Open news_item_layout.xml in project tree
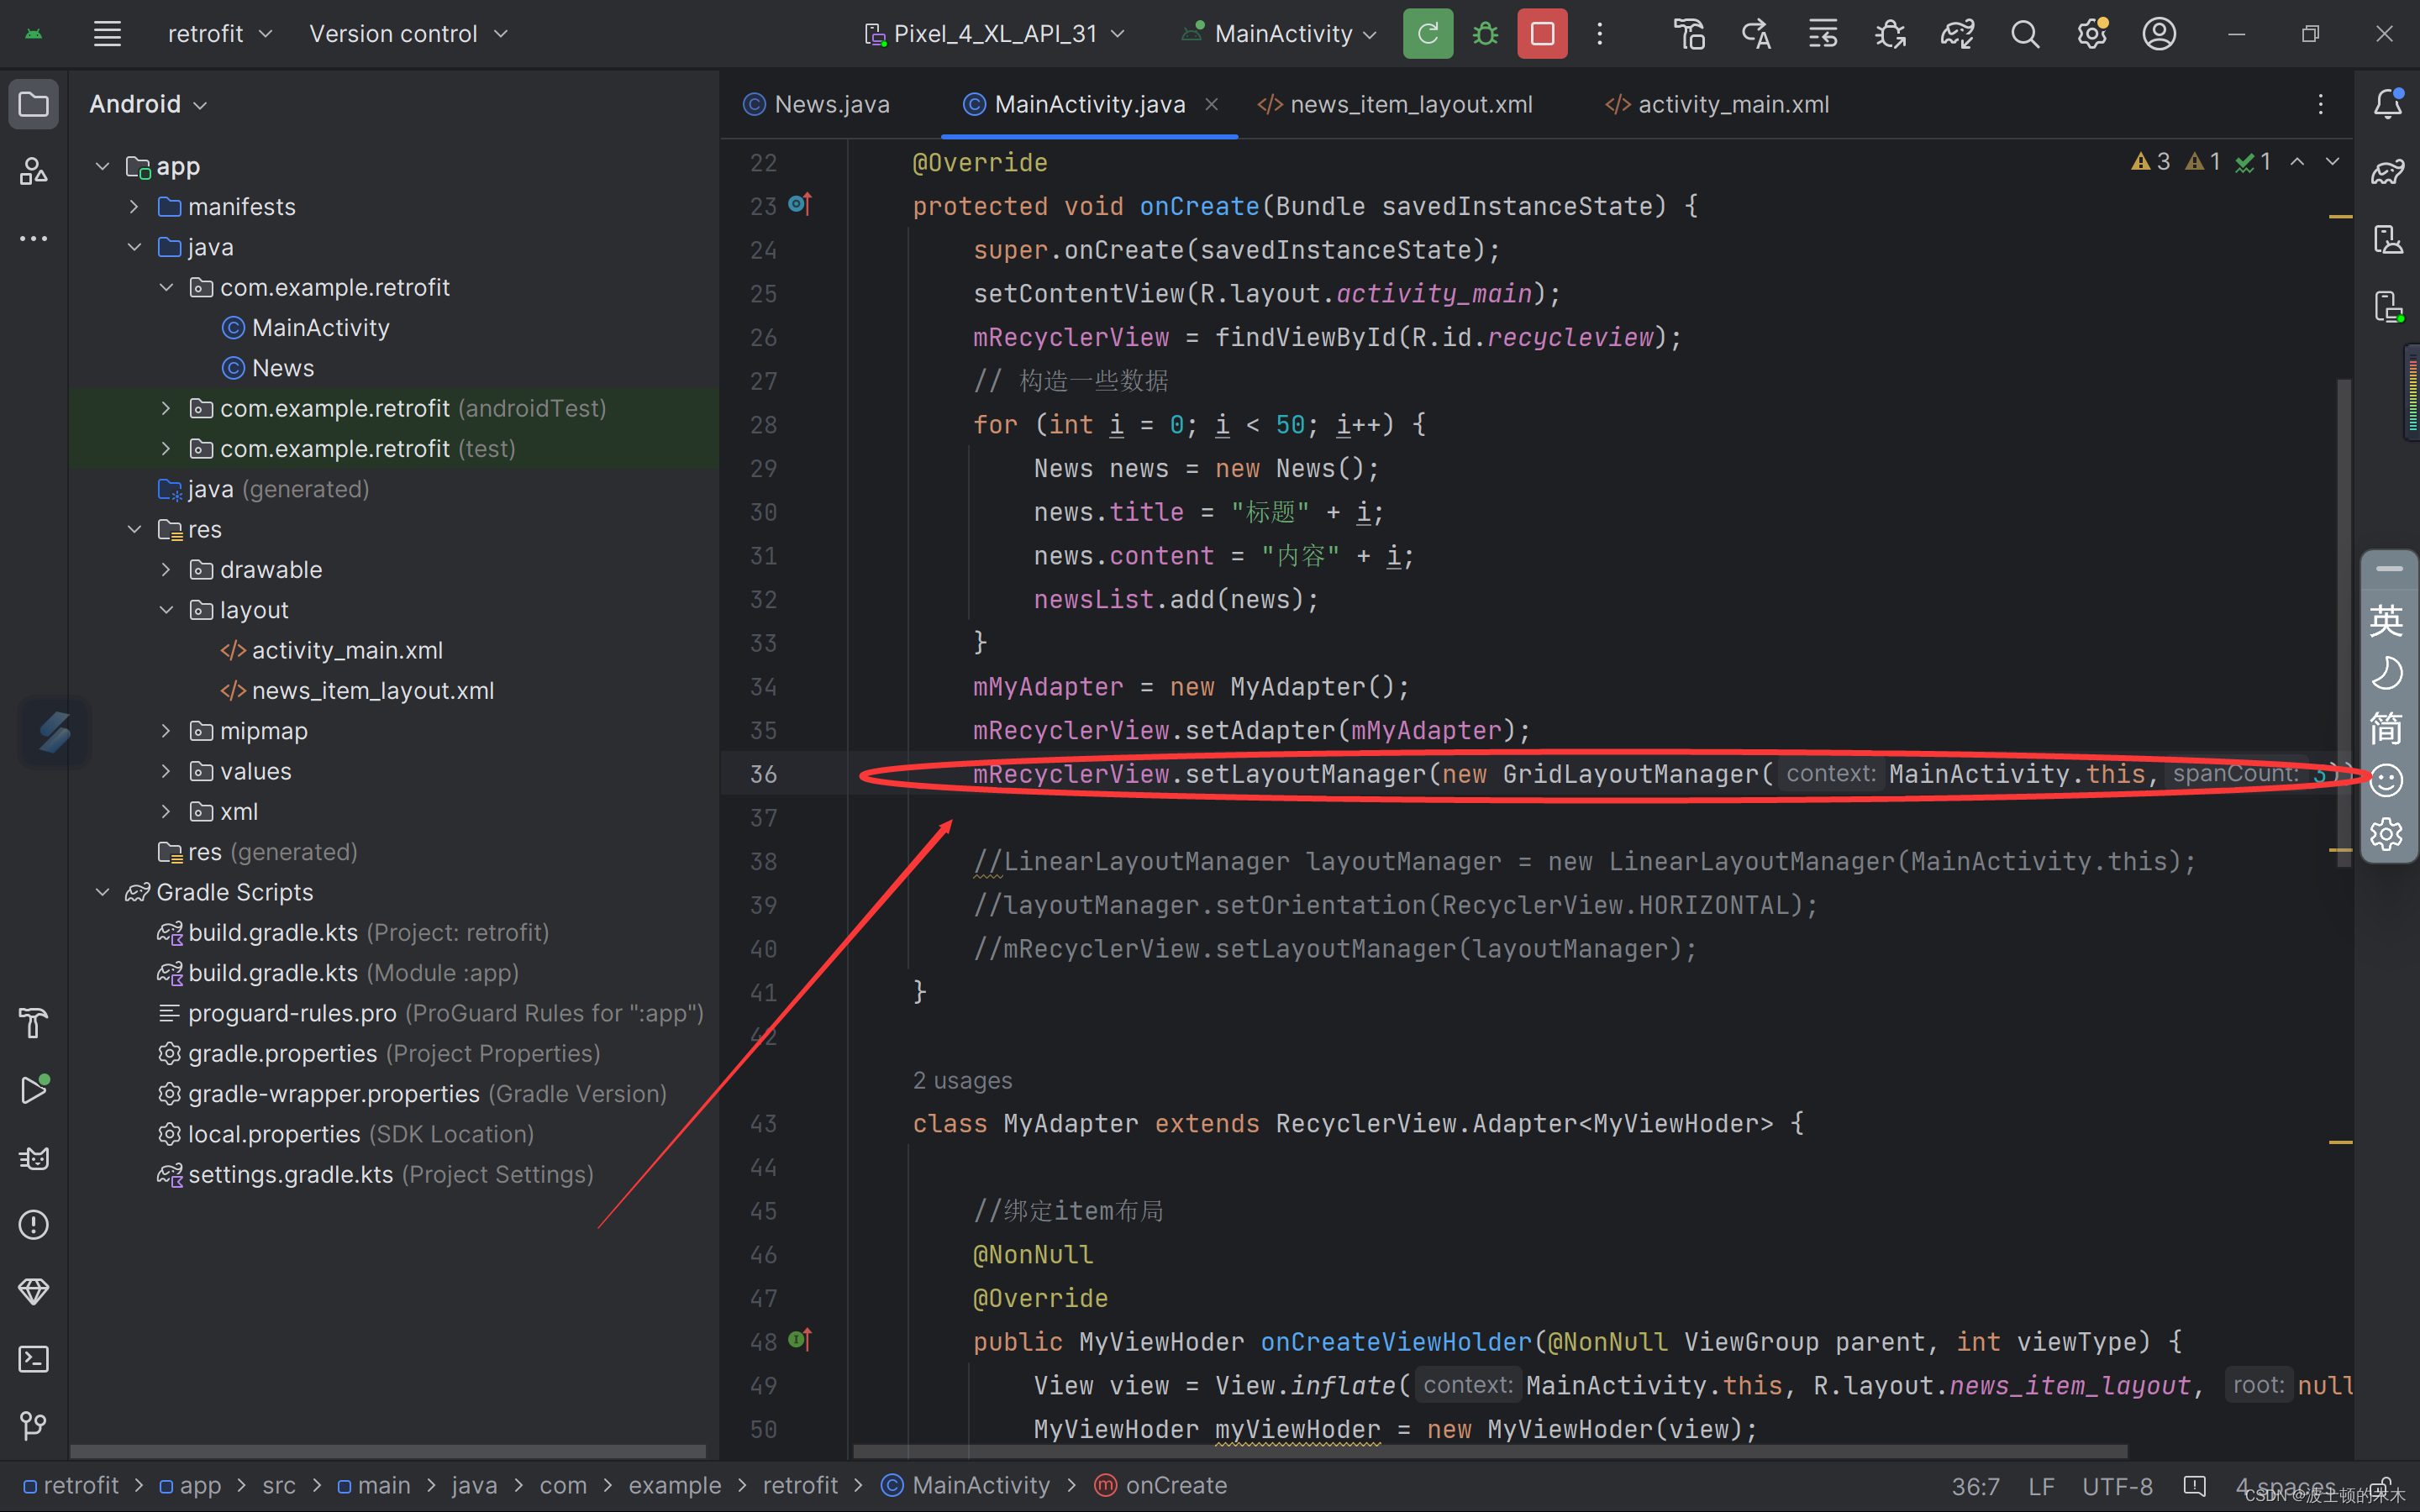This screenshot has width=2420, height=1512. click(358, 691)
